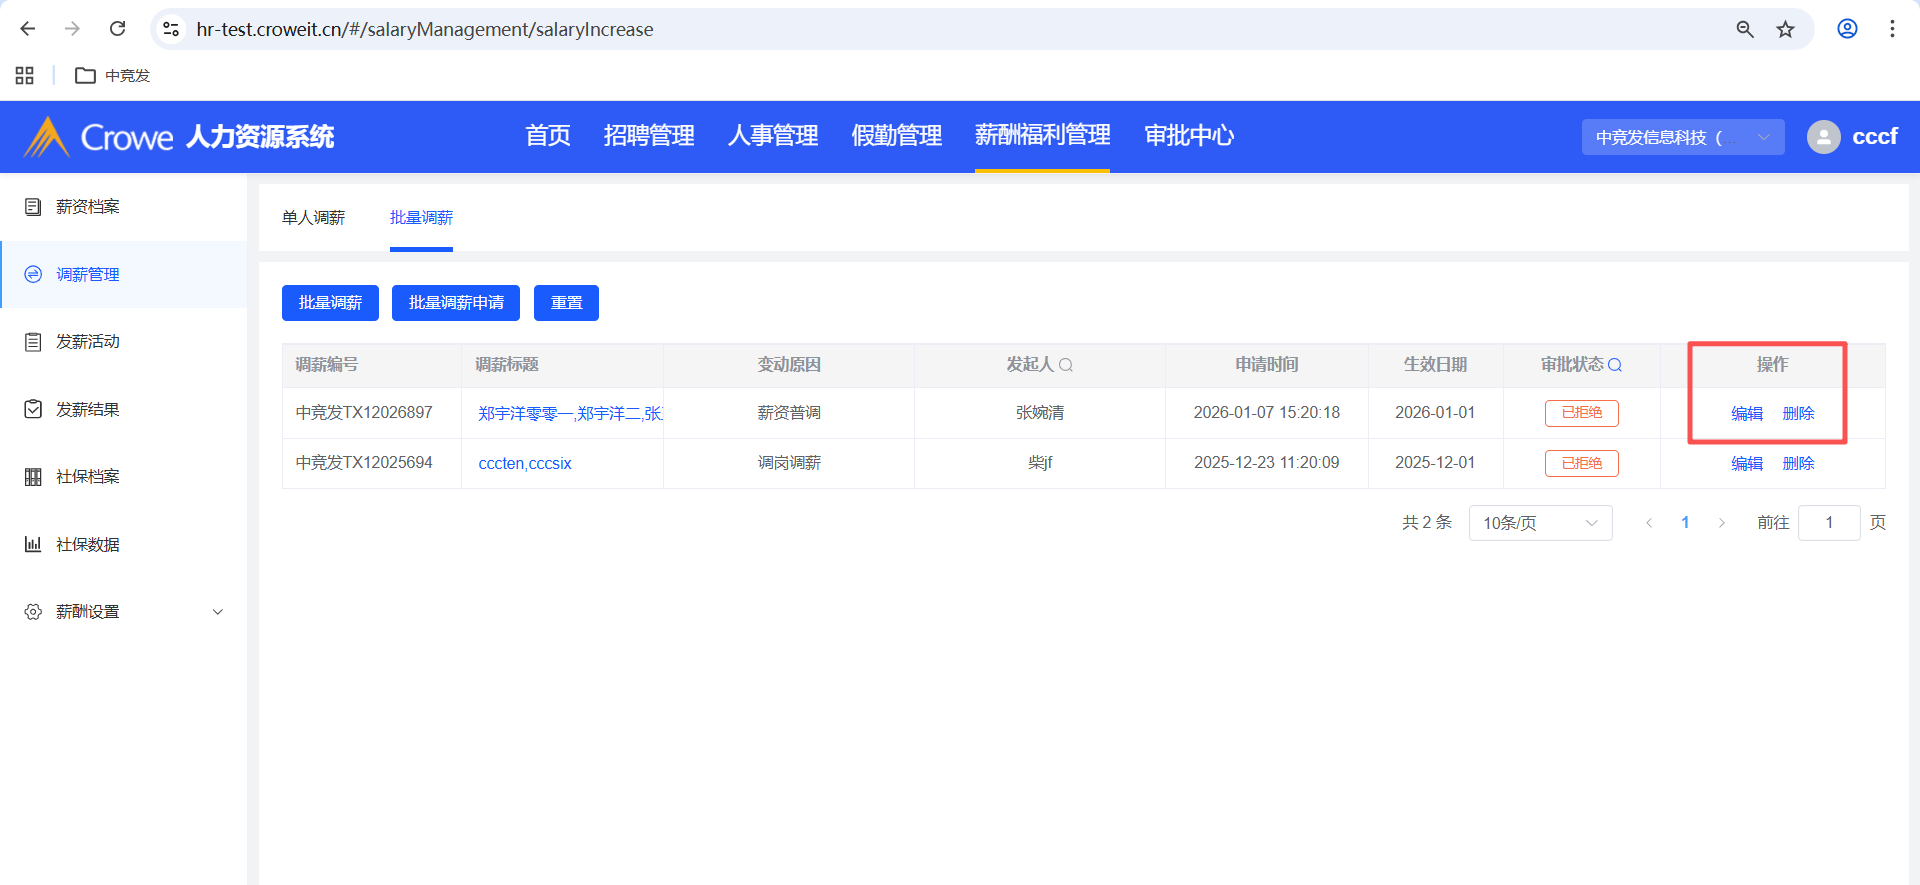Open 薪资档案 via its sidebar icon
Screen dimensions: 1920x885
tap(33, 207)
